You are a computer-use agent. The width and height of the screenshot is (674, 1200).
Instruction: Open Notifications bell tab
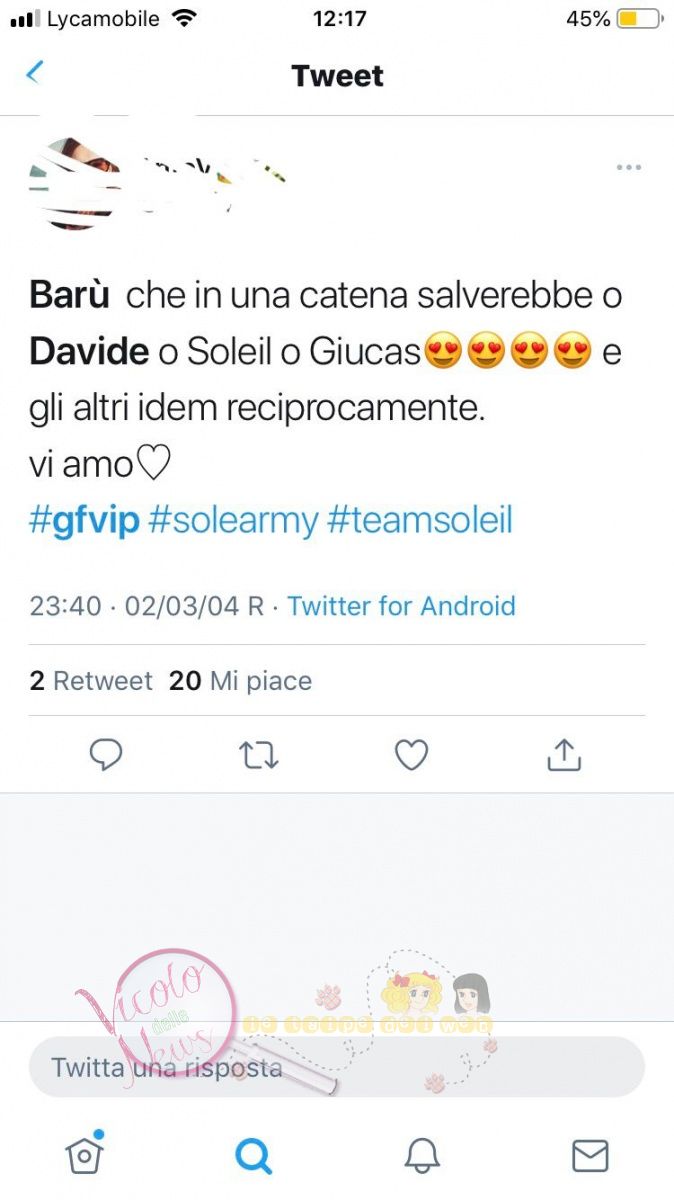tap(422, 1155)
